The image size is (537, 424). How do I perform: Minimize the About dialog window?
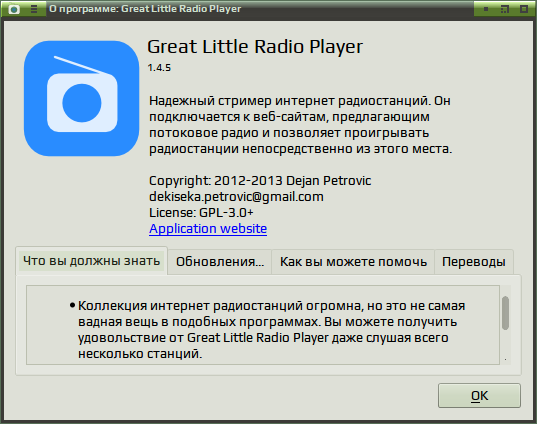click(486, 9)
